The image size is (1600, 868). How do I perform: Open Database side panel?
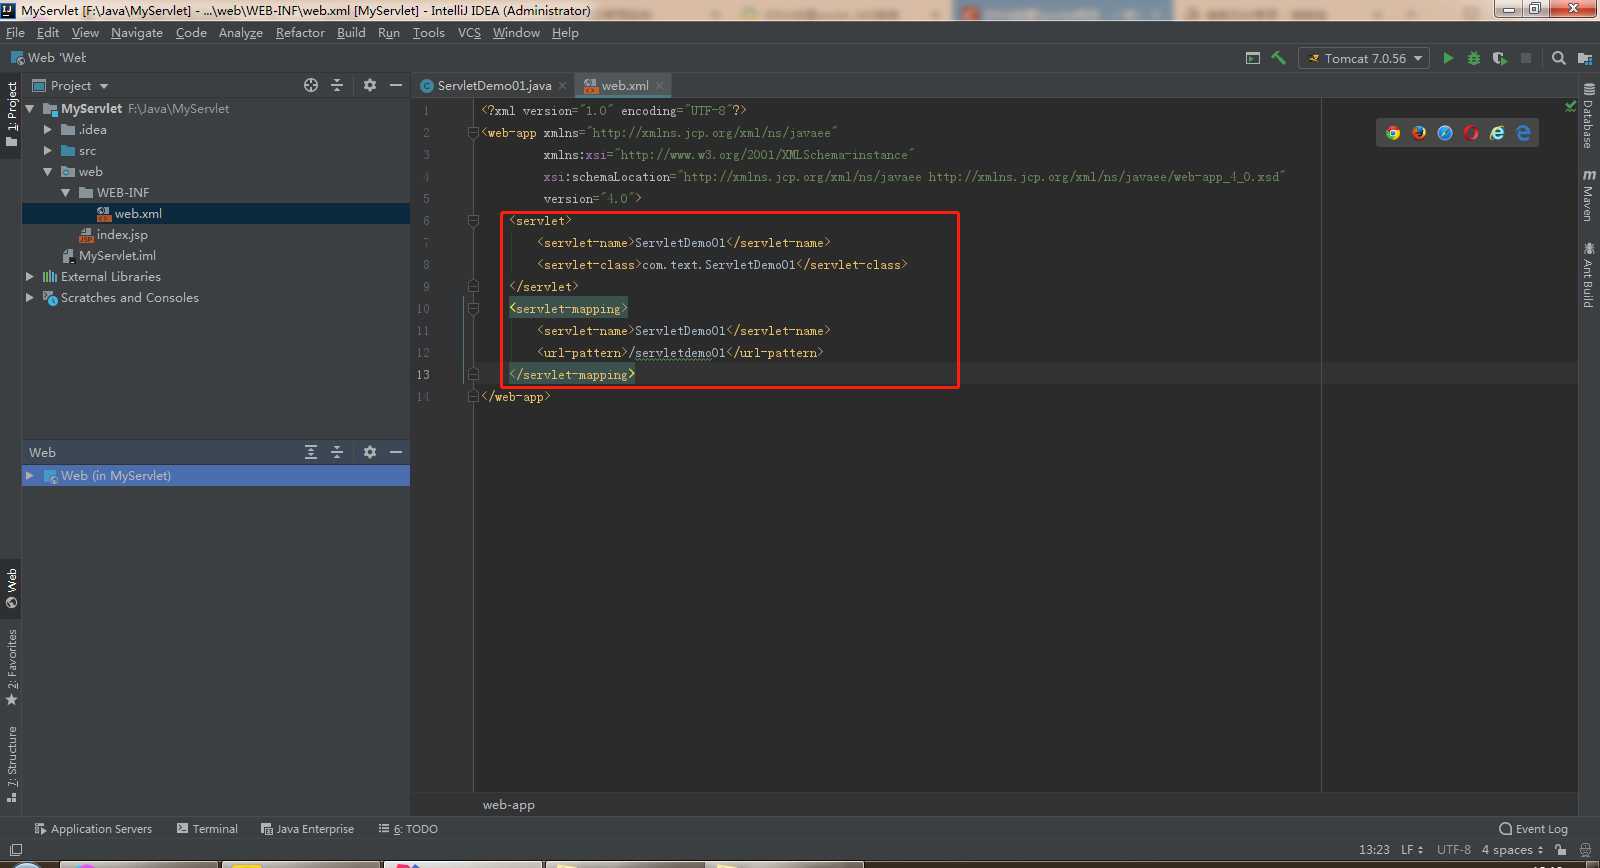click(x=1588, y=117)
